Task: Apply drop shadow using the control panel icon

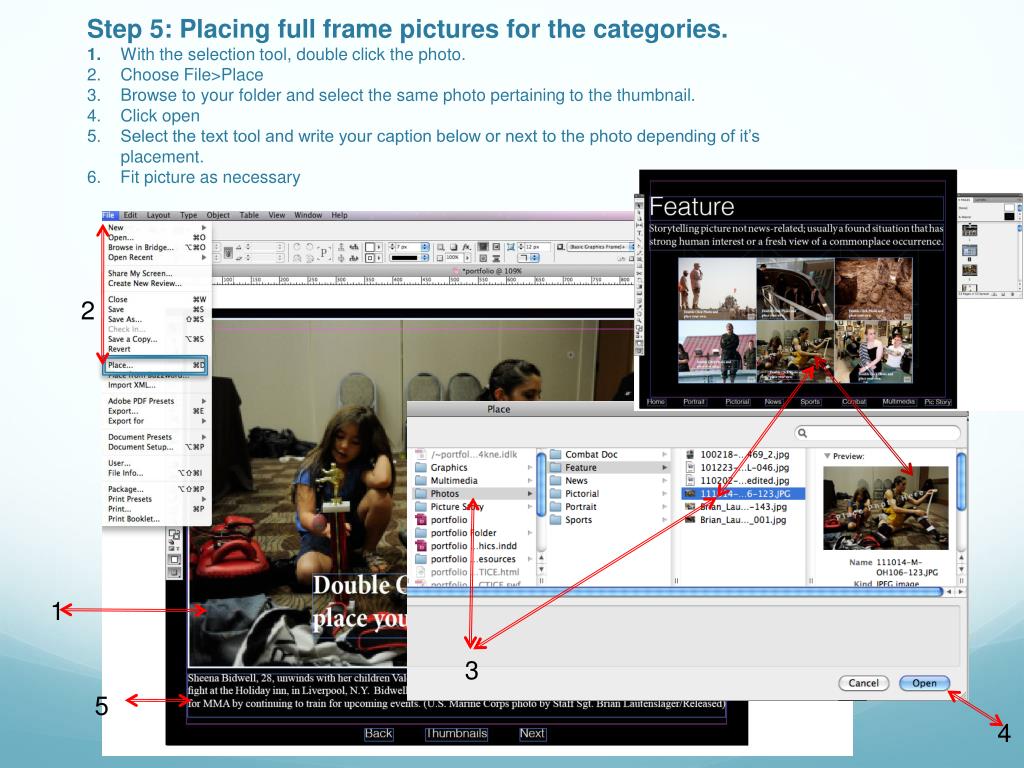Action: point(454,247)
